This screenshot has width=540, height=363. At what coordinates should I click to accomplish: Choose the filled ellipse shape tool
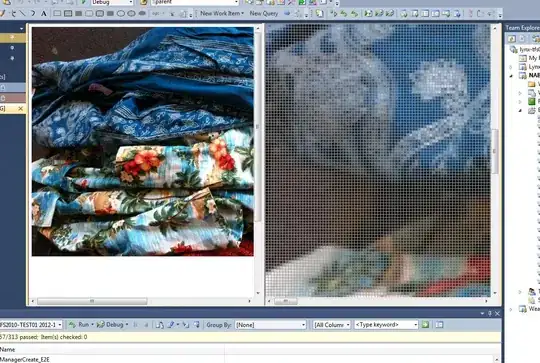click(x=142, y=14)
